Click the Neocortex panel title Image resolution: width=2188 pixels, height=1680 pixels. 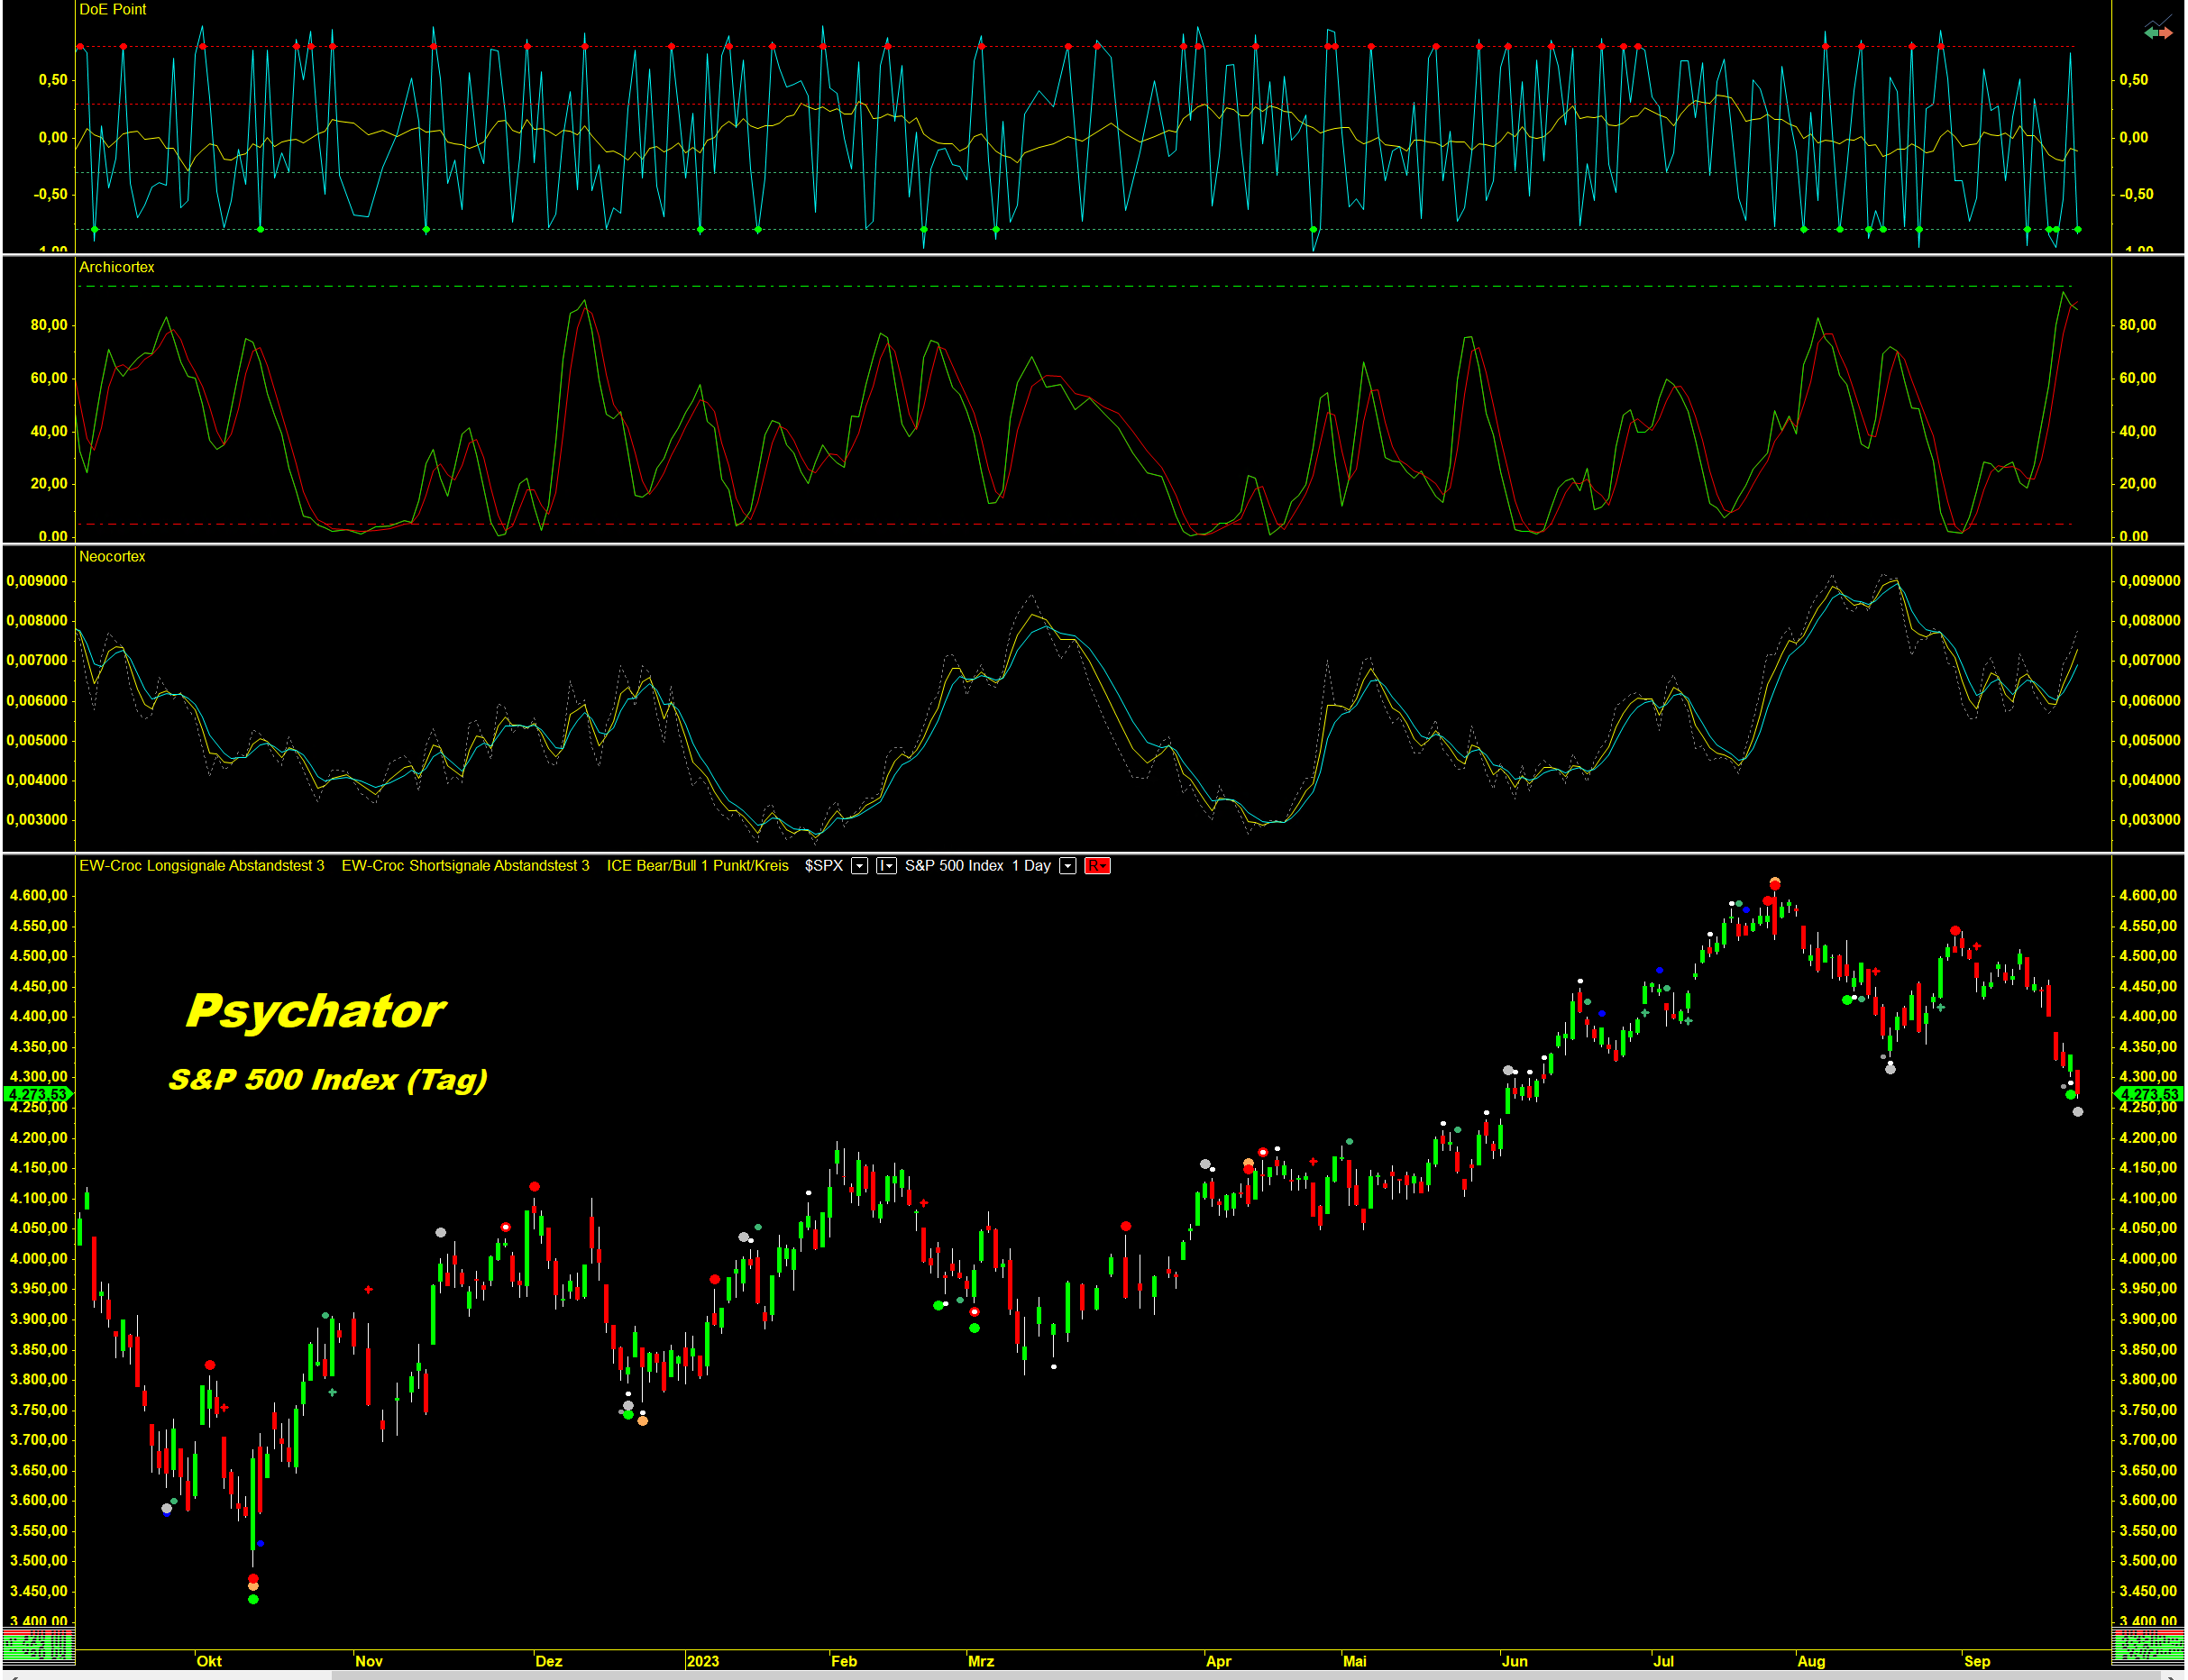tap(112, 556)
